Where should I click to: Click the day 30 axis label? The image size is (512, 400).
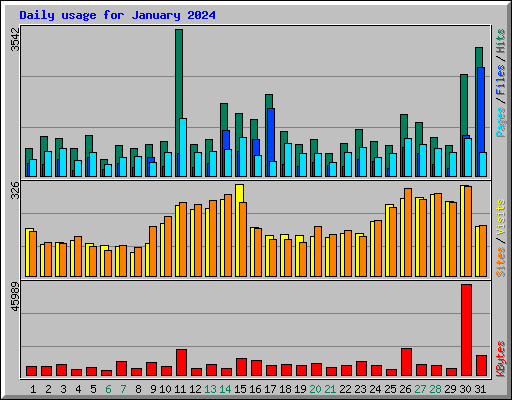pos(465,389)
